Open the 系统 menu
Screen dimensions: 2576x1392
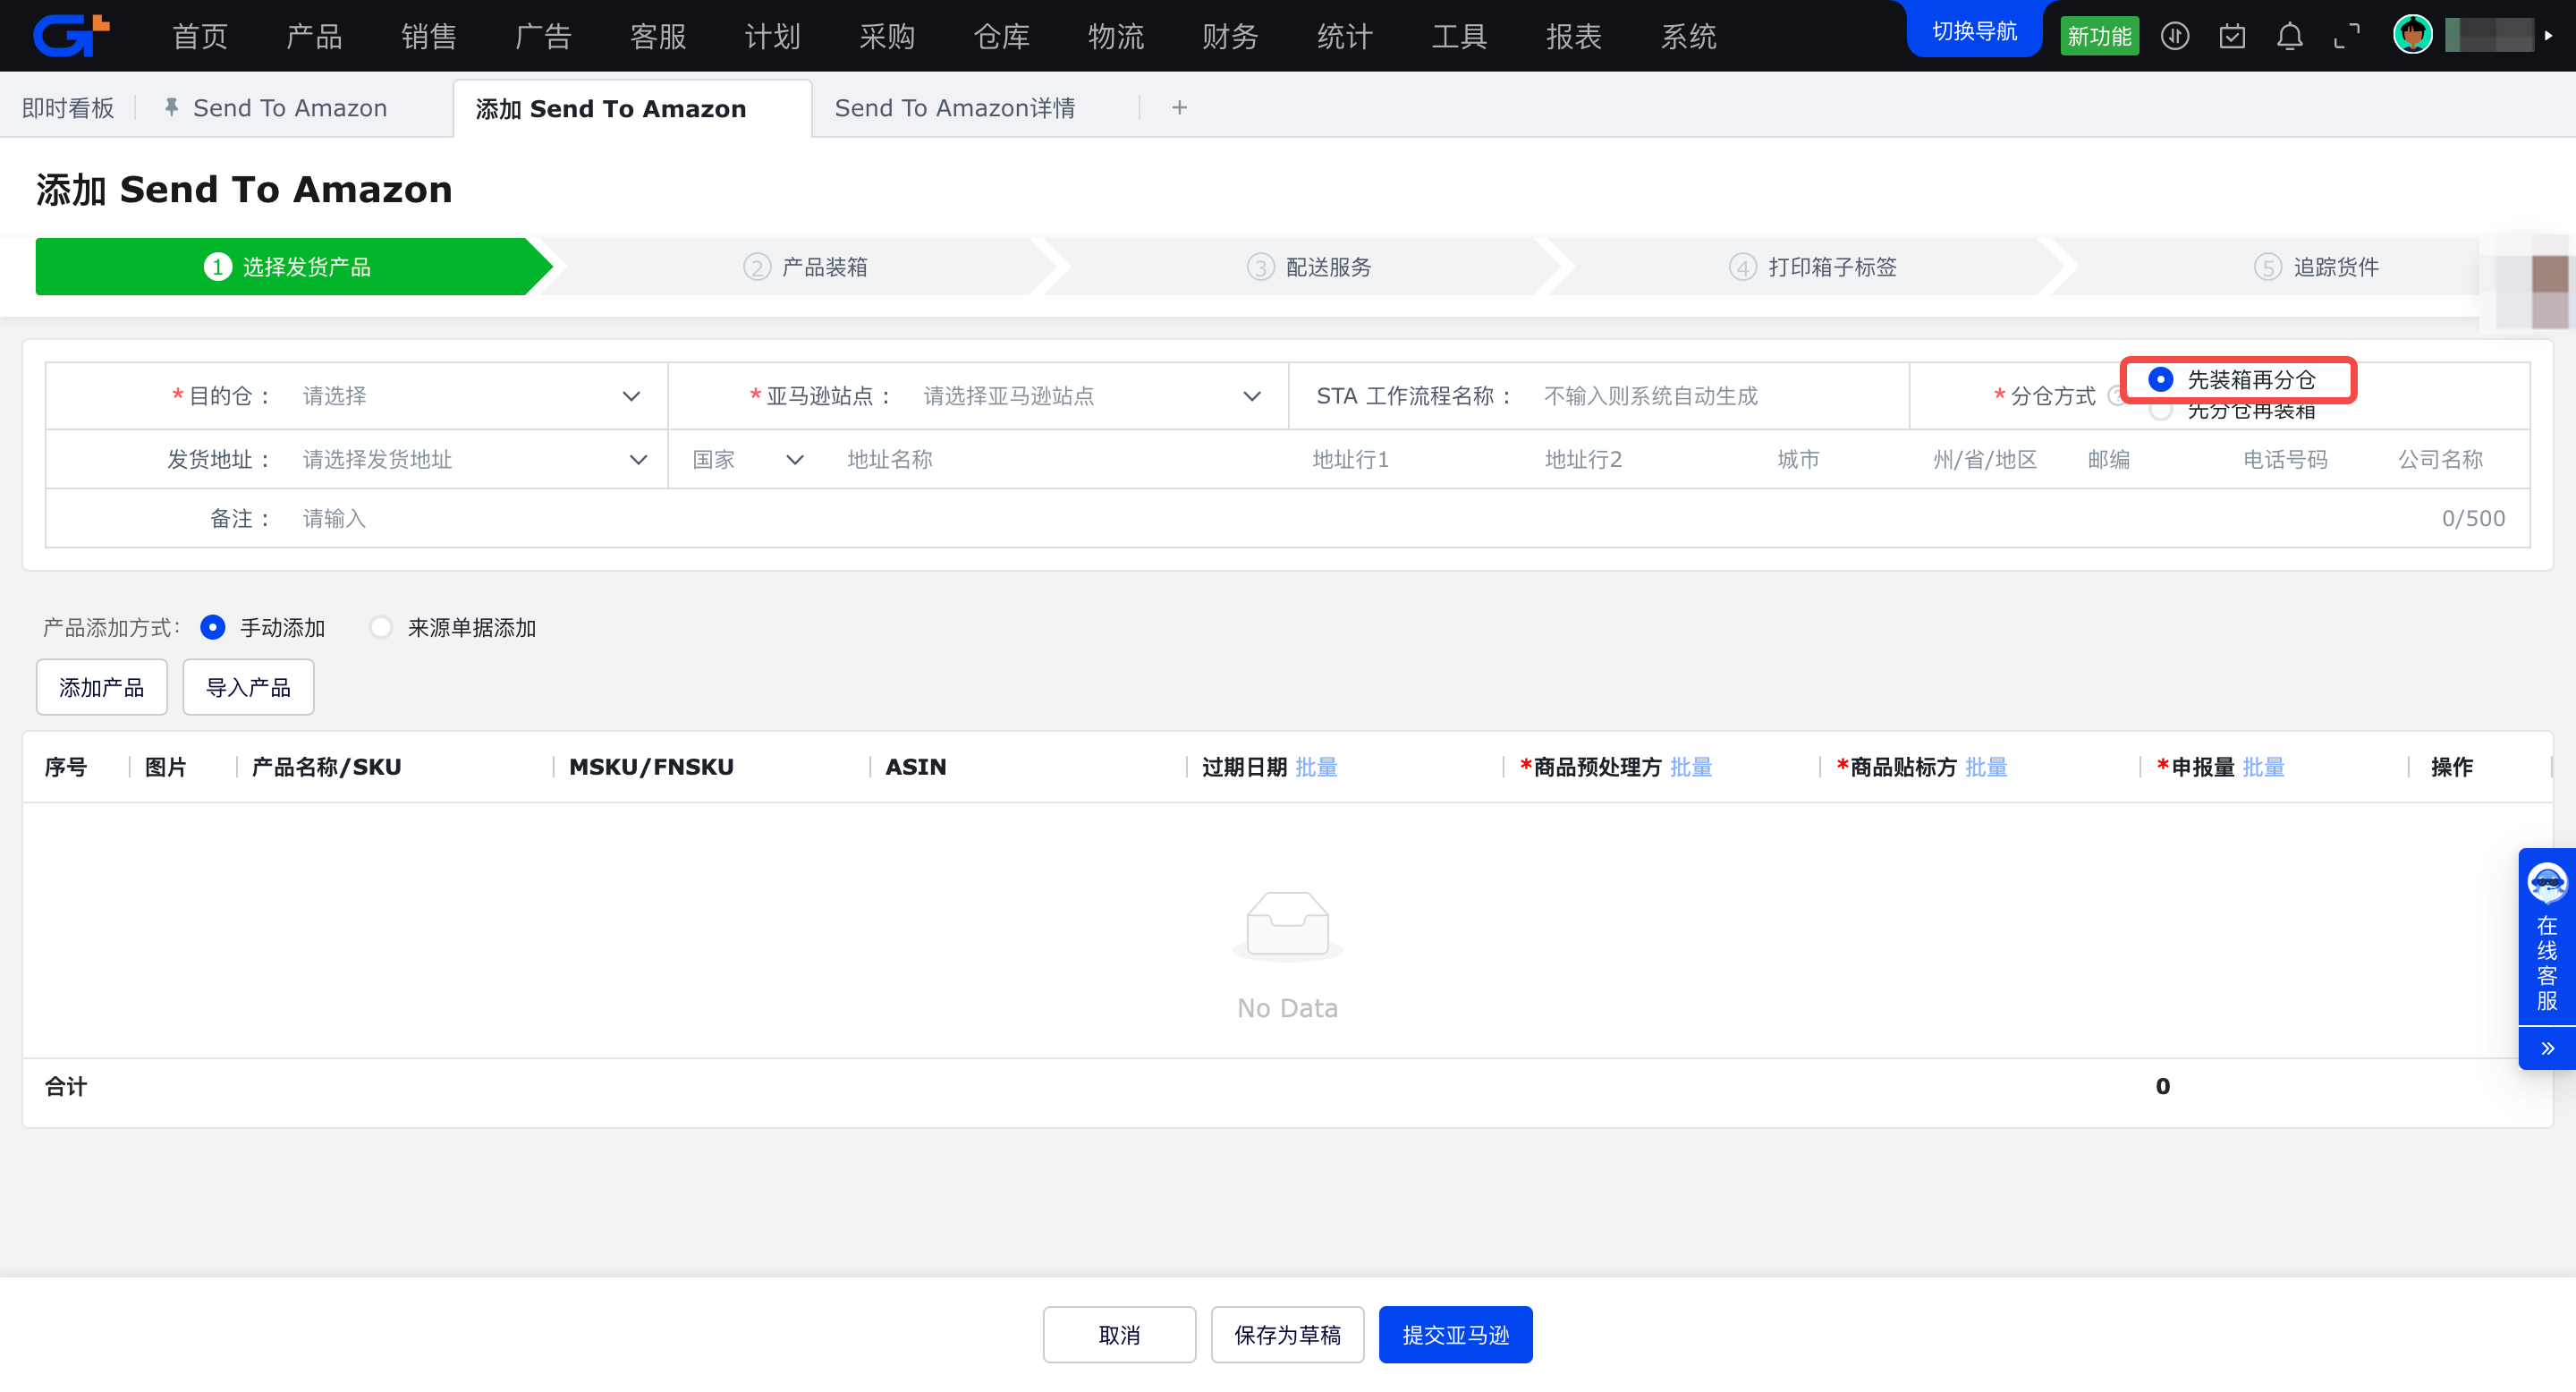1688,37
